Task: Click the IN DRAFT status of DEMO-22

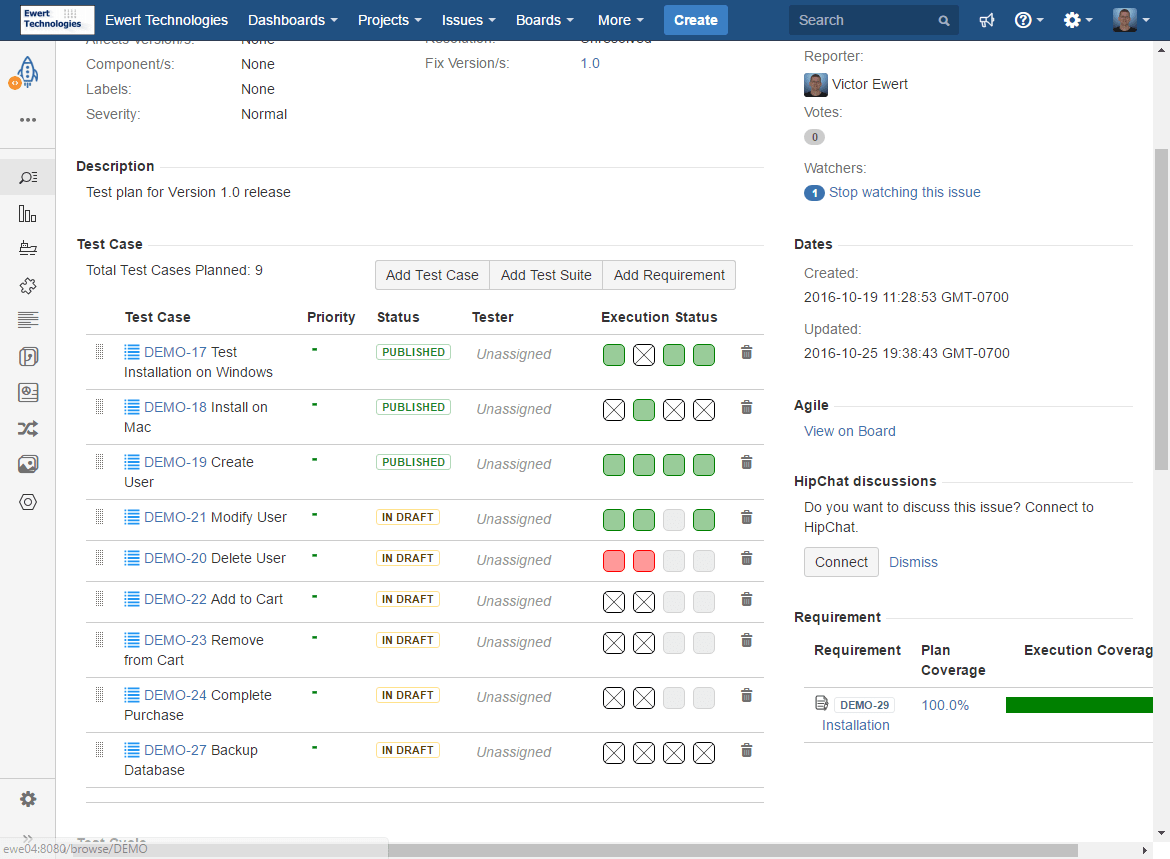Action: [x=407, y=599]
